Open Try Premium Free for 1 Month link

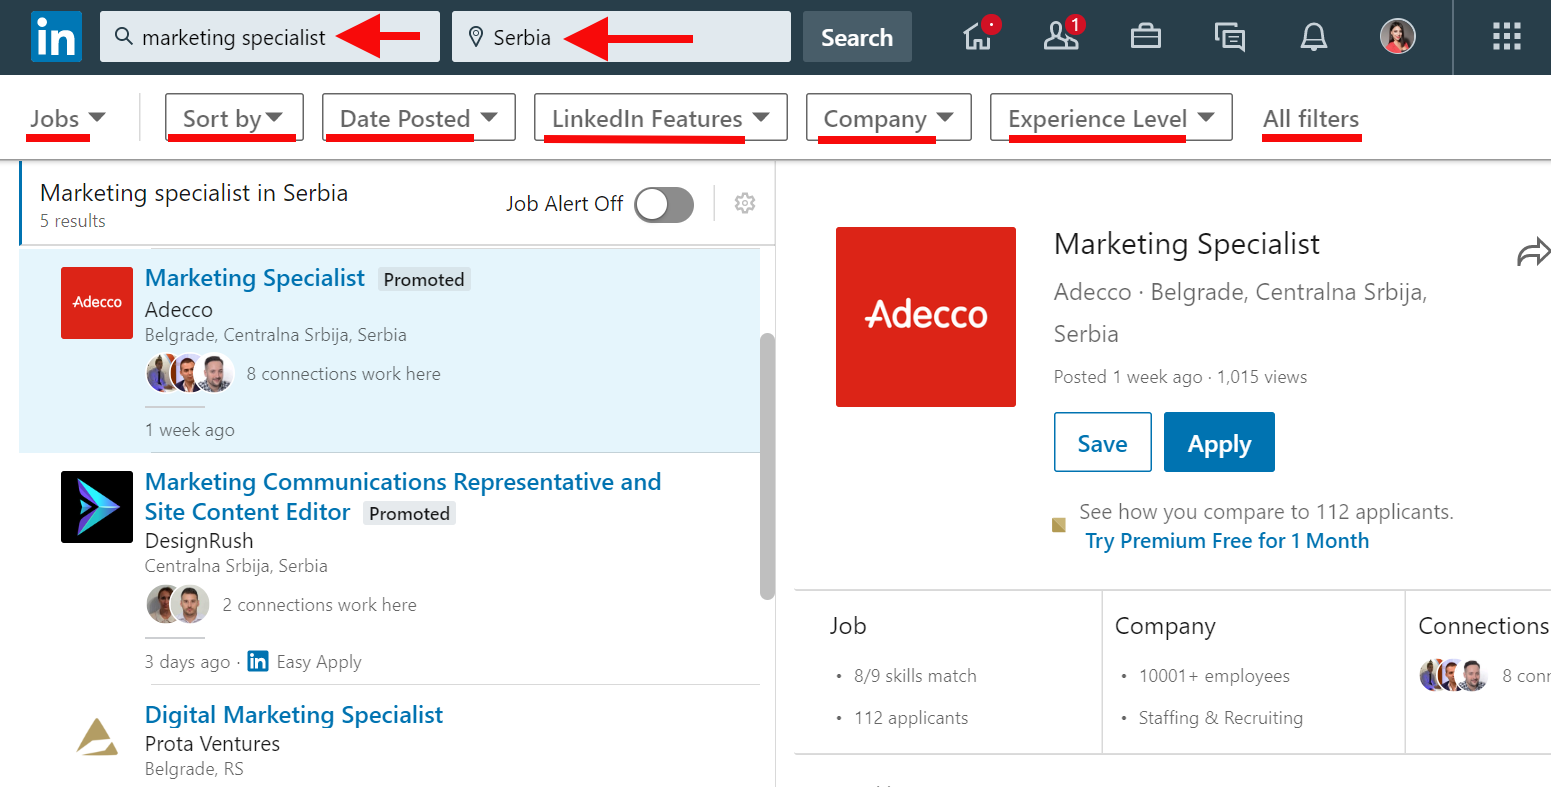click(x=1227, y=541)
